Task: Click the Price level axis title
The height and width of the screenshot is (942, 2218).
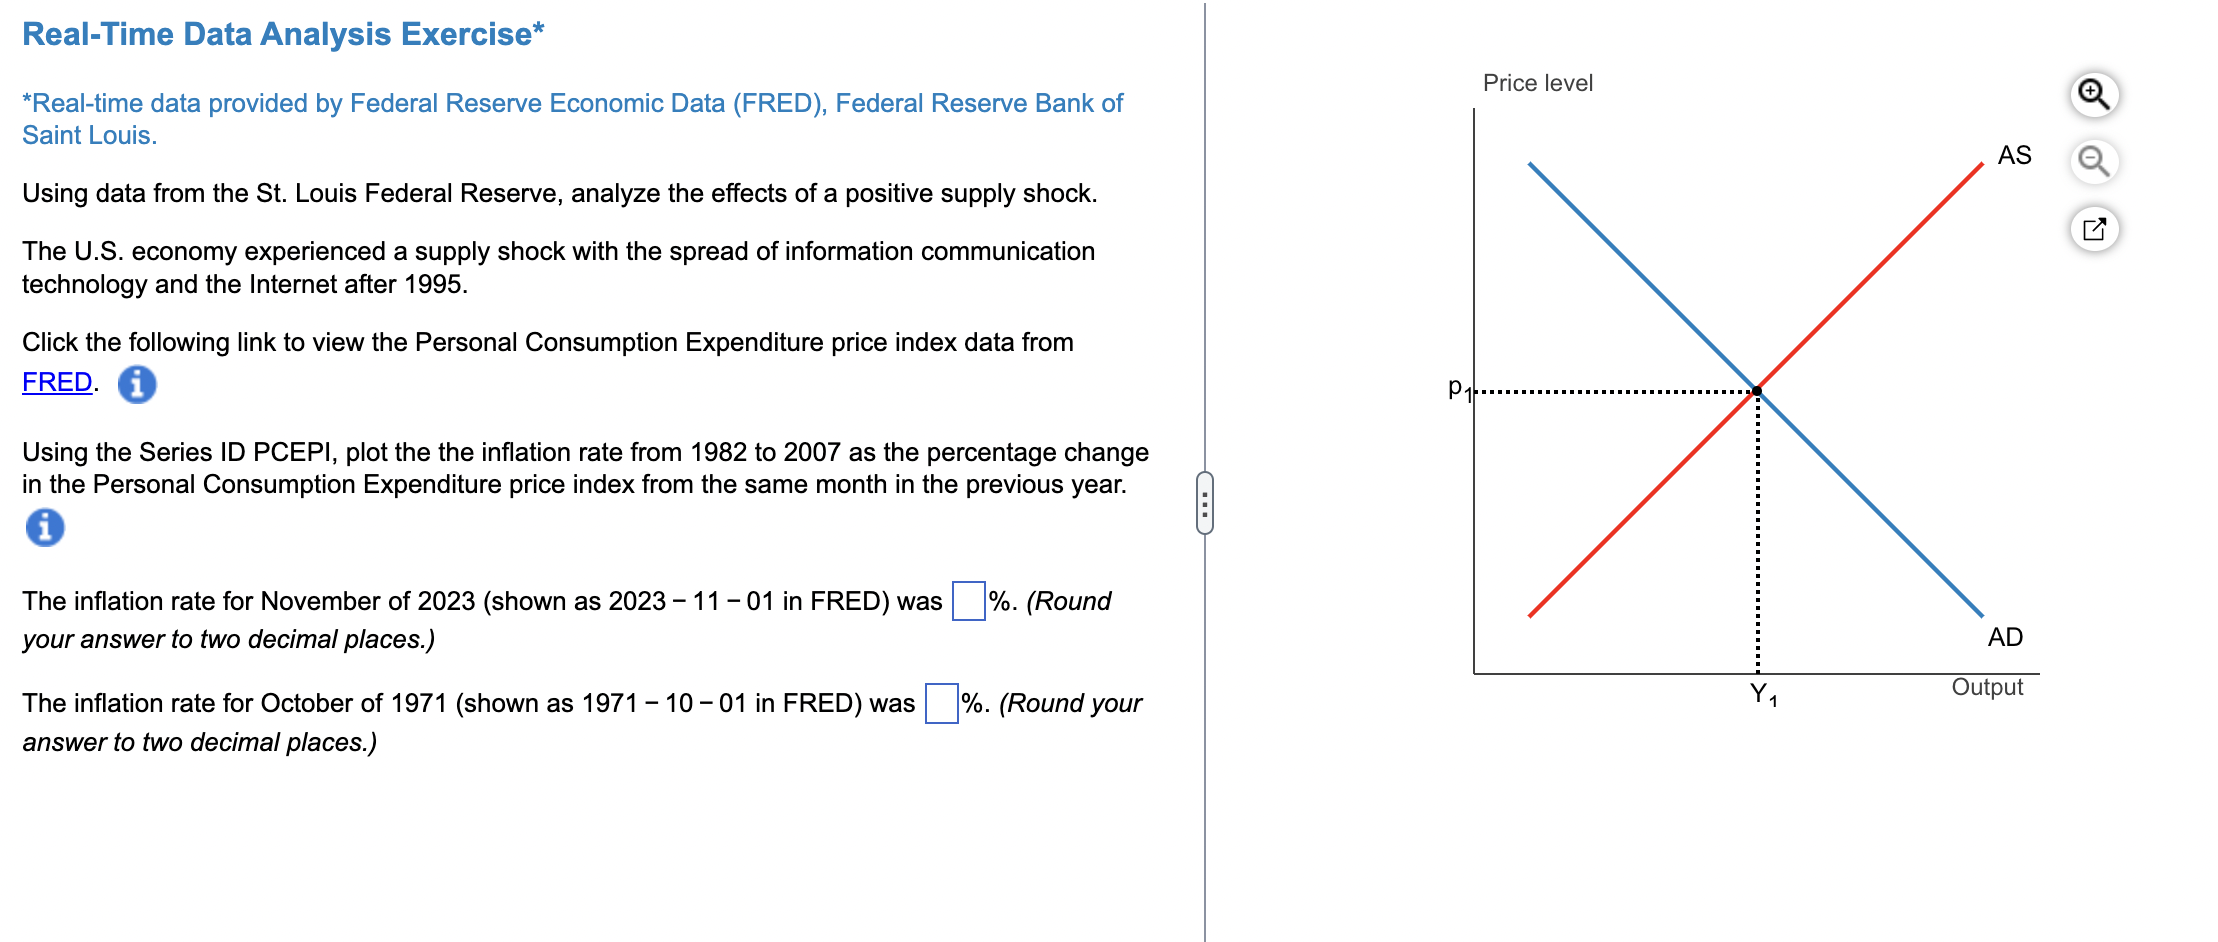Action: click(x=1537, y=83)
